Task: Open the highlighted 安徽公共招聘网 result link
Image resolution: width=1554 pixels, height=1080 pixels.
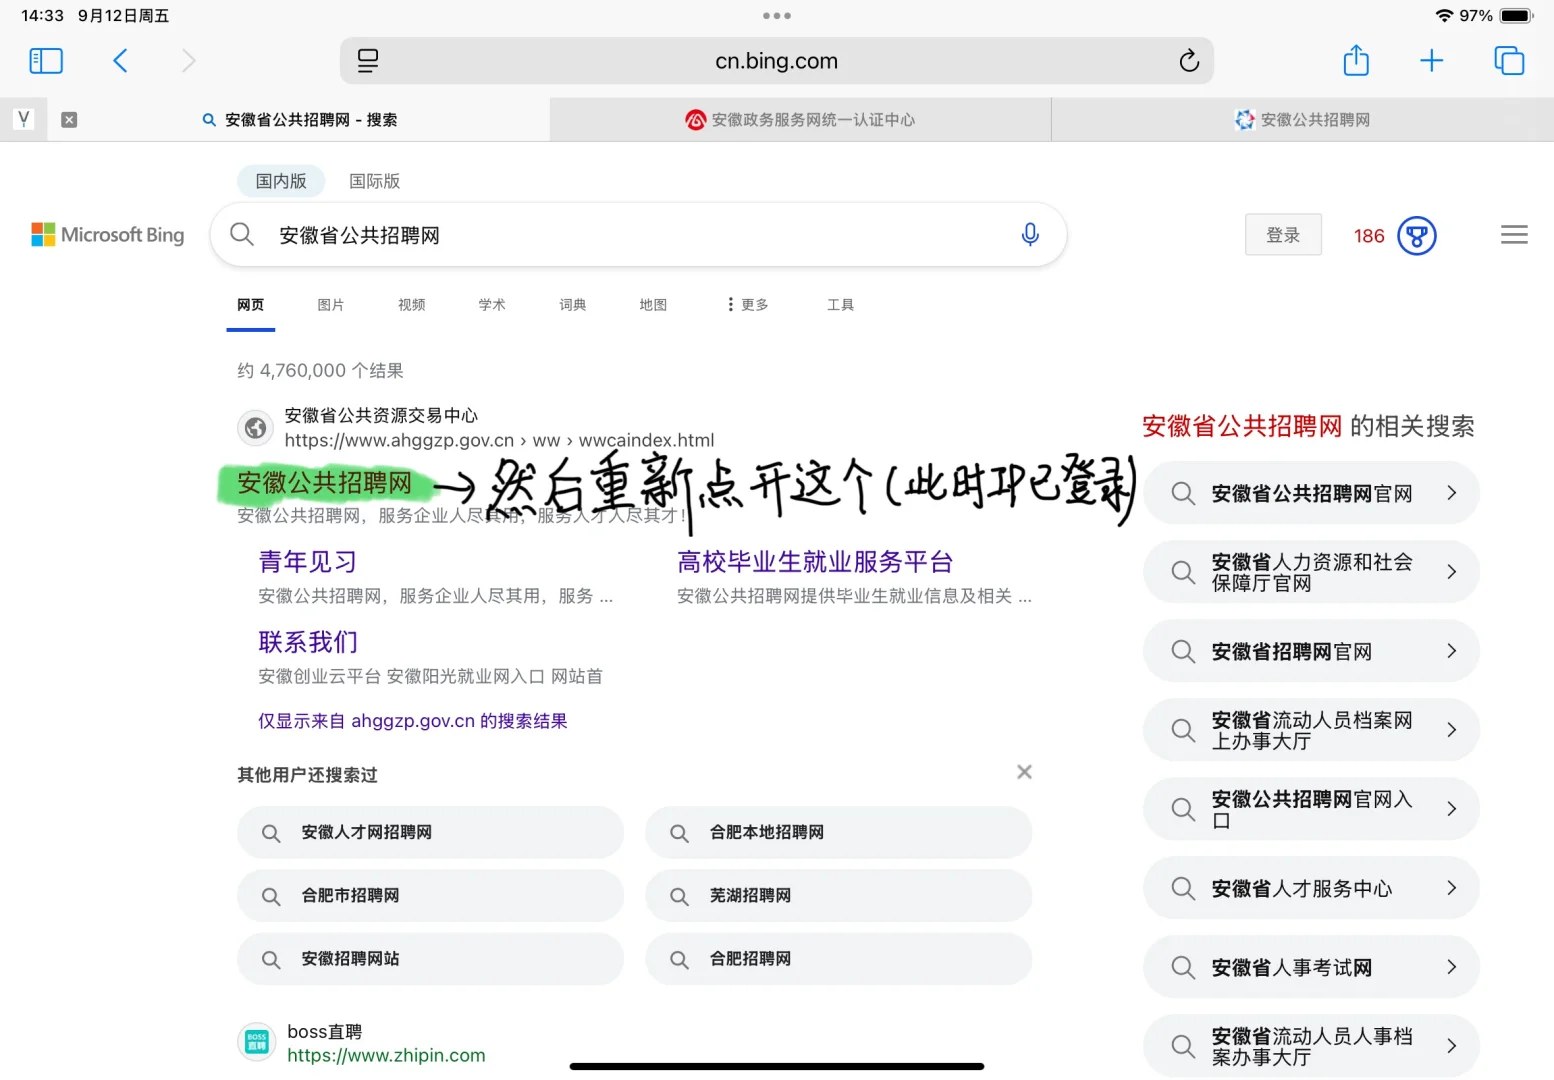Action: click(x=325, y=483)
